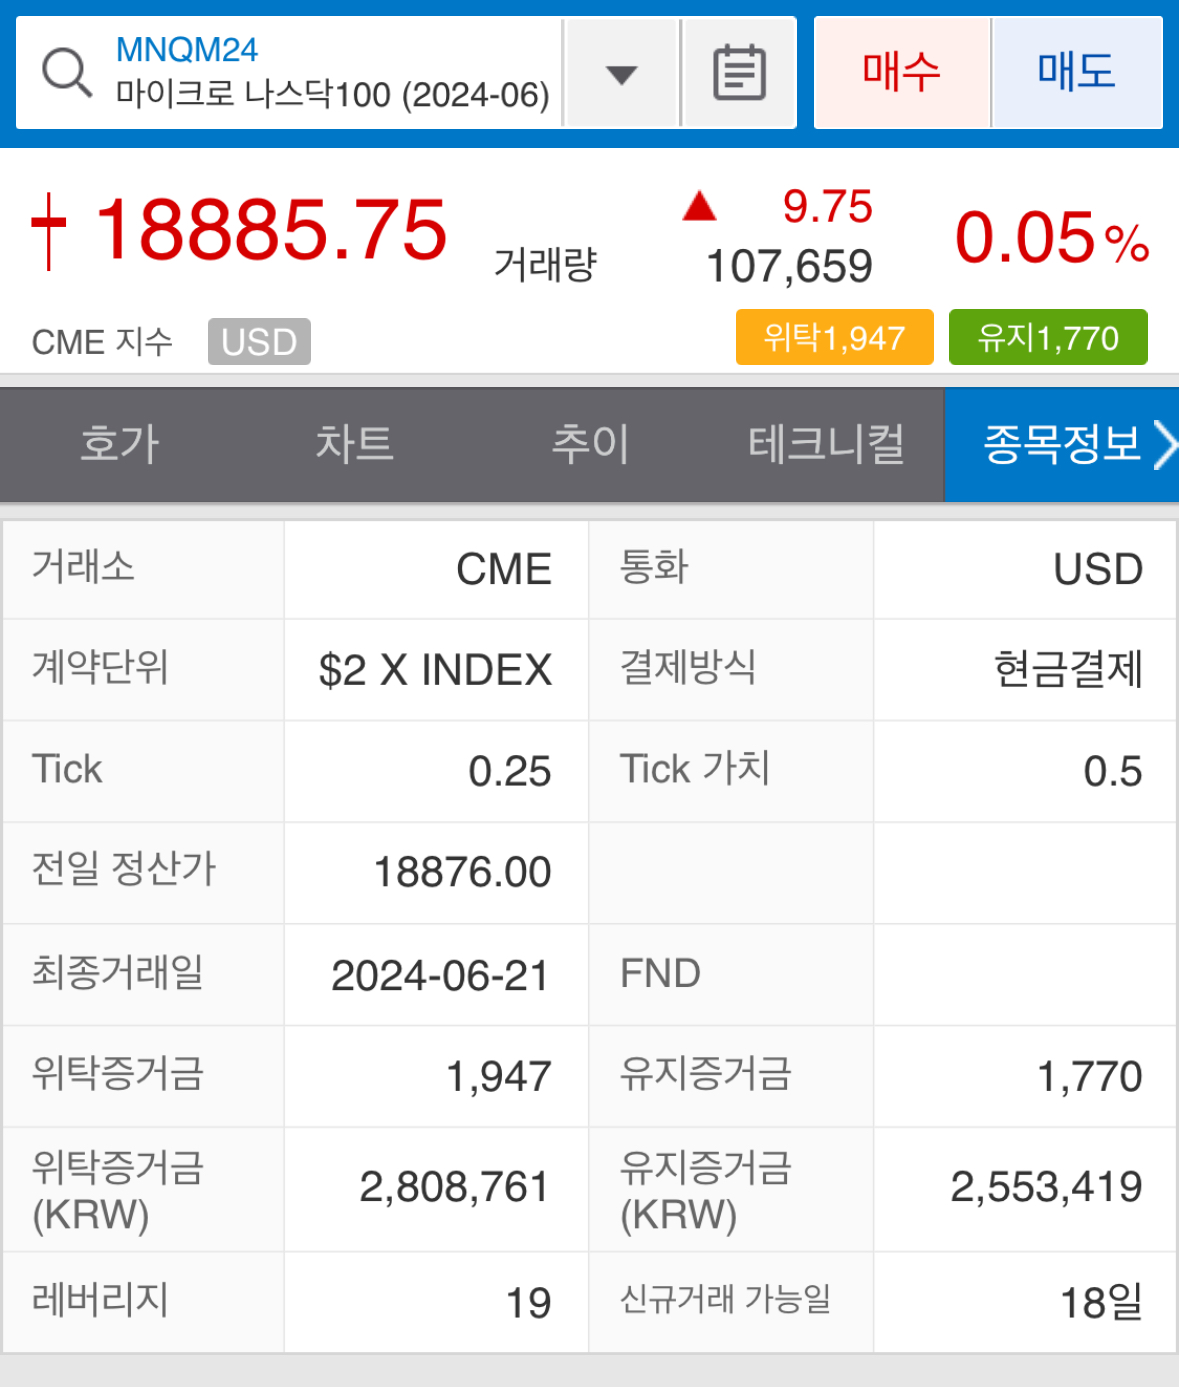Tap the 계약단위 row label

100,667
